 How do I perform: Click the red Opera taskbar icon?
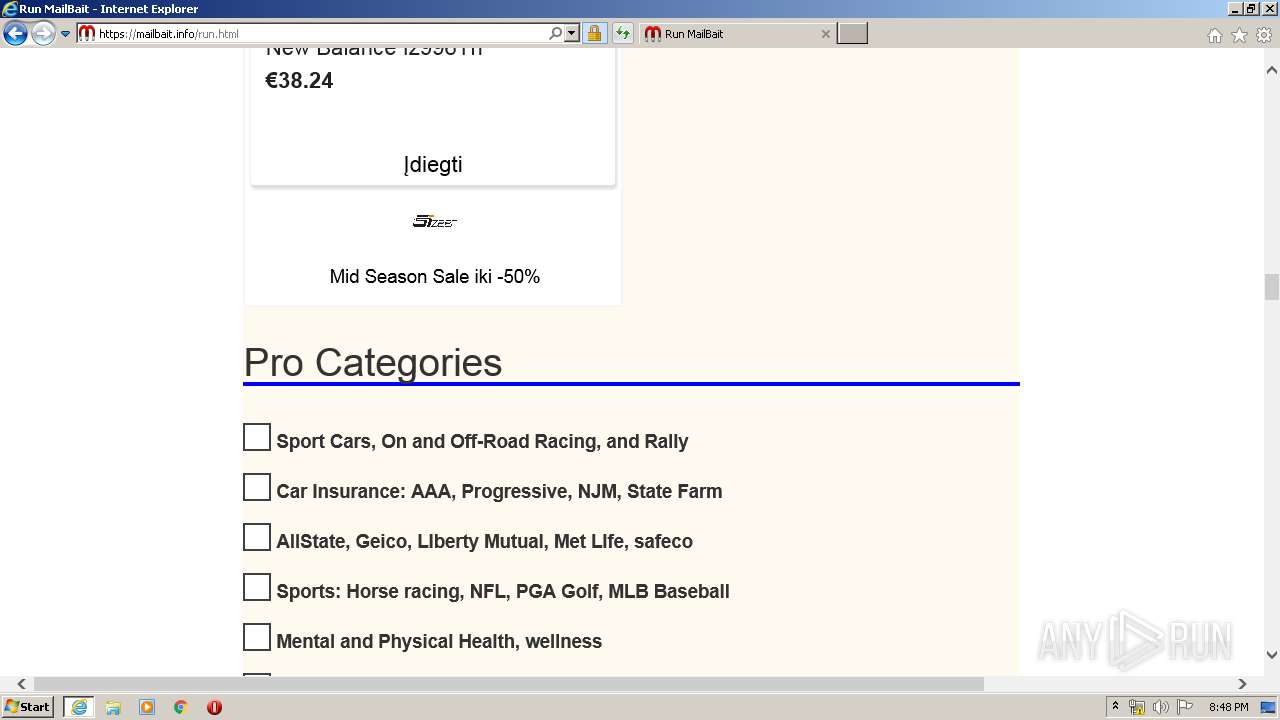point(214,707)
